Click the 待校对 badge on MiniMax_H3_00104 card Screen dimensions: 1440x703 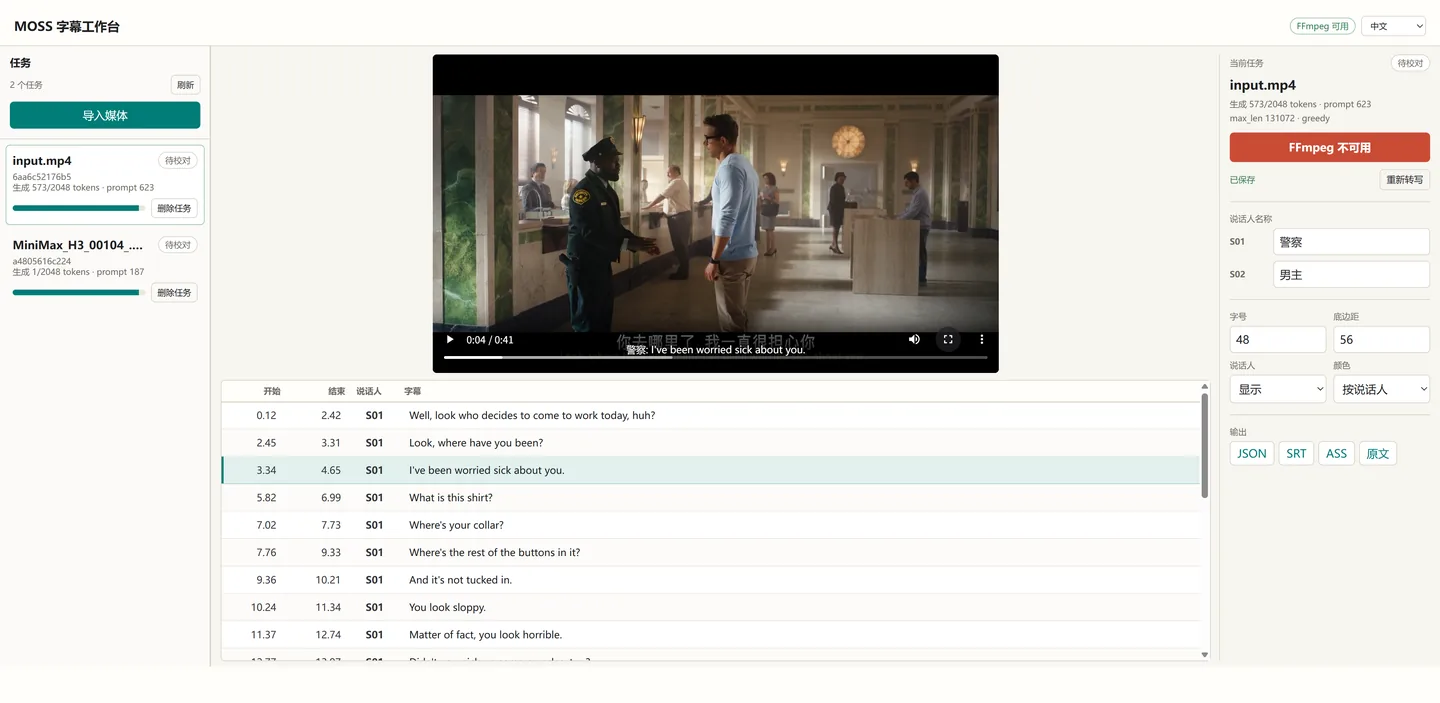tap(178, 245)
